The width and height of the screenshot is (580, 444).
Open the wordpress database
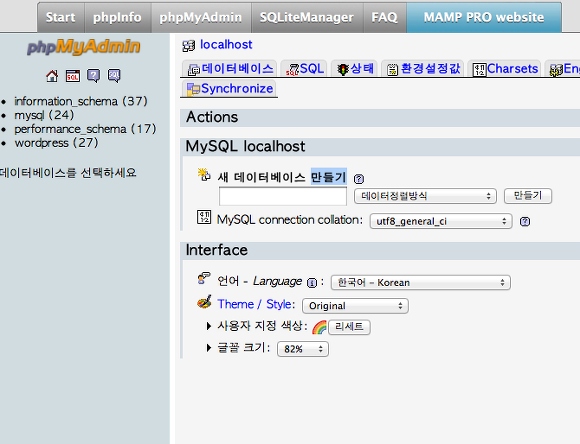pyautogui.click(x=56, y=143)
